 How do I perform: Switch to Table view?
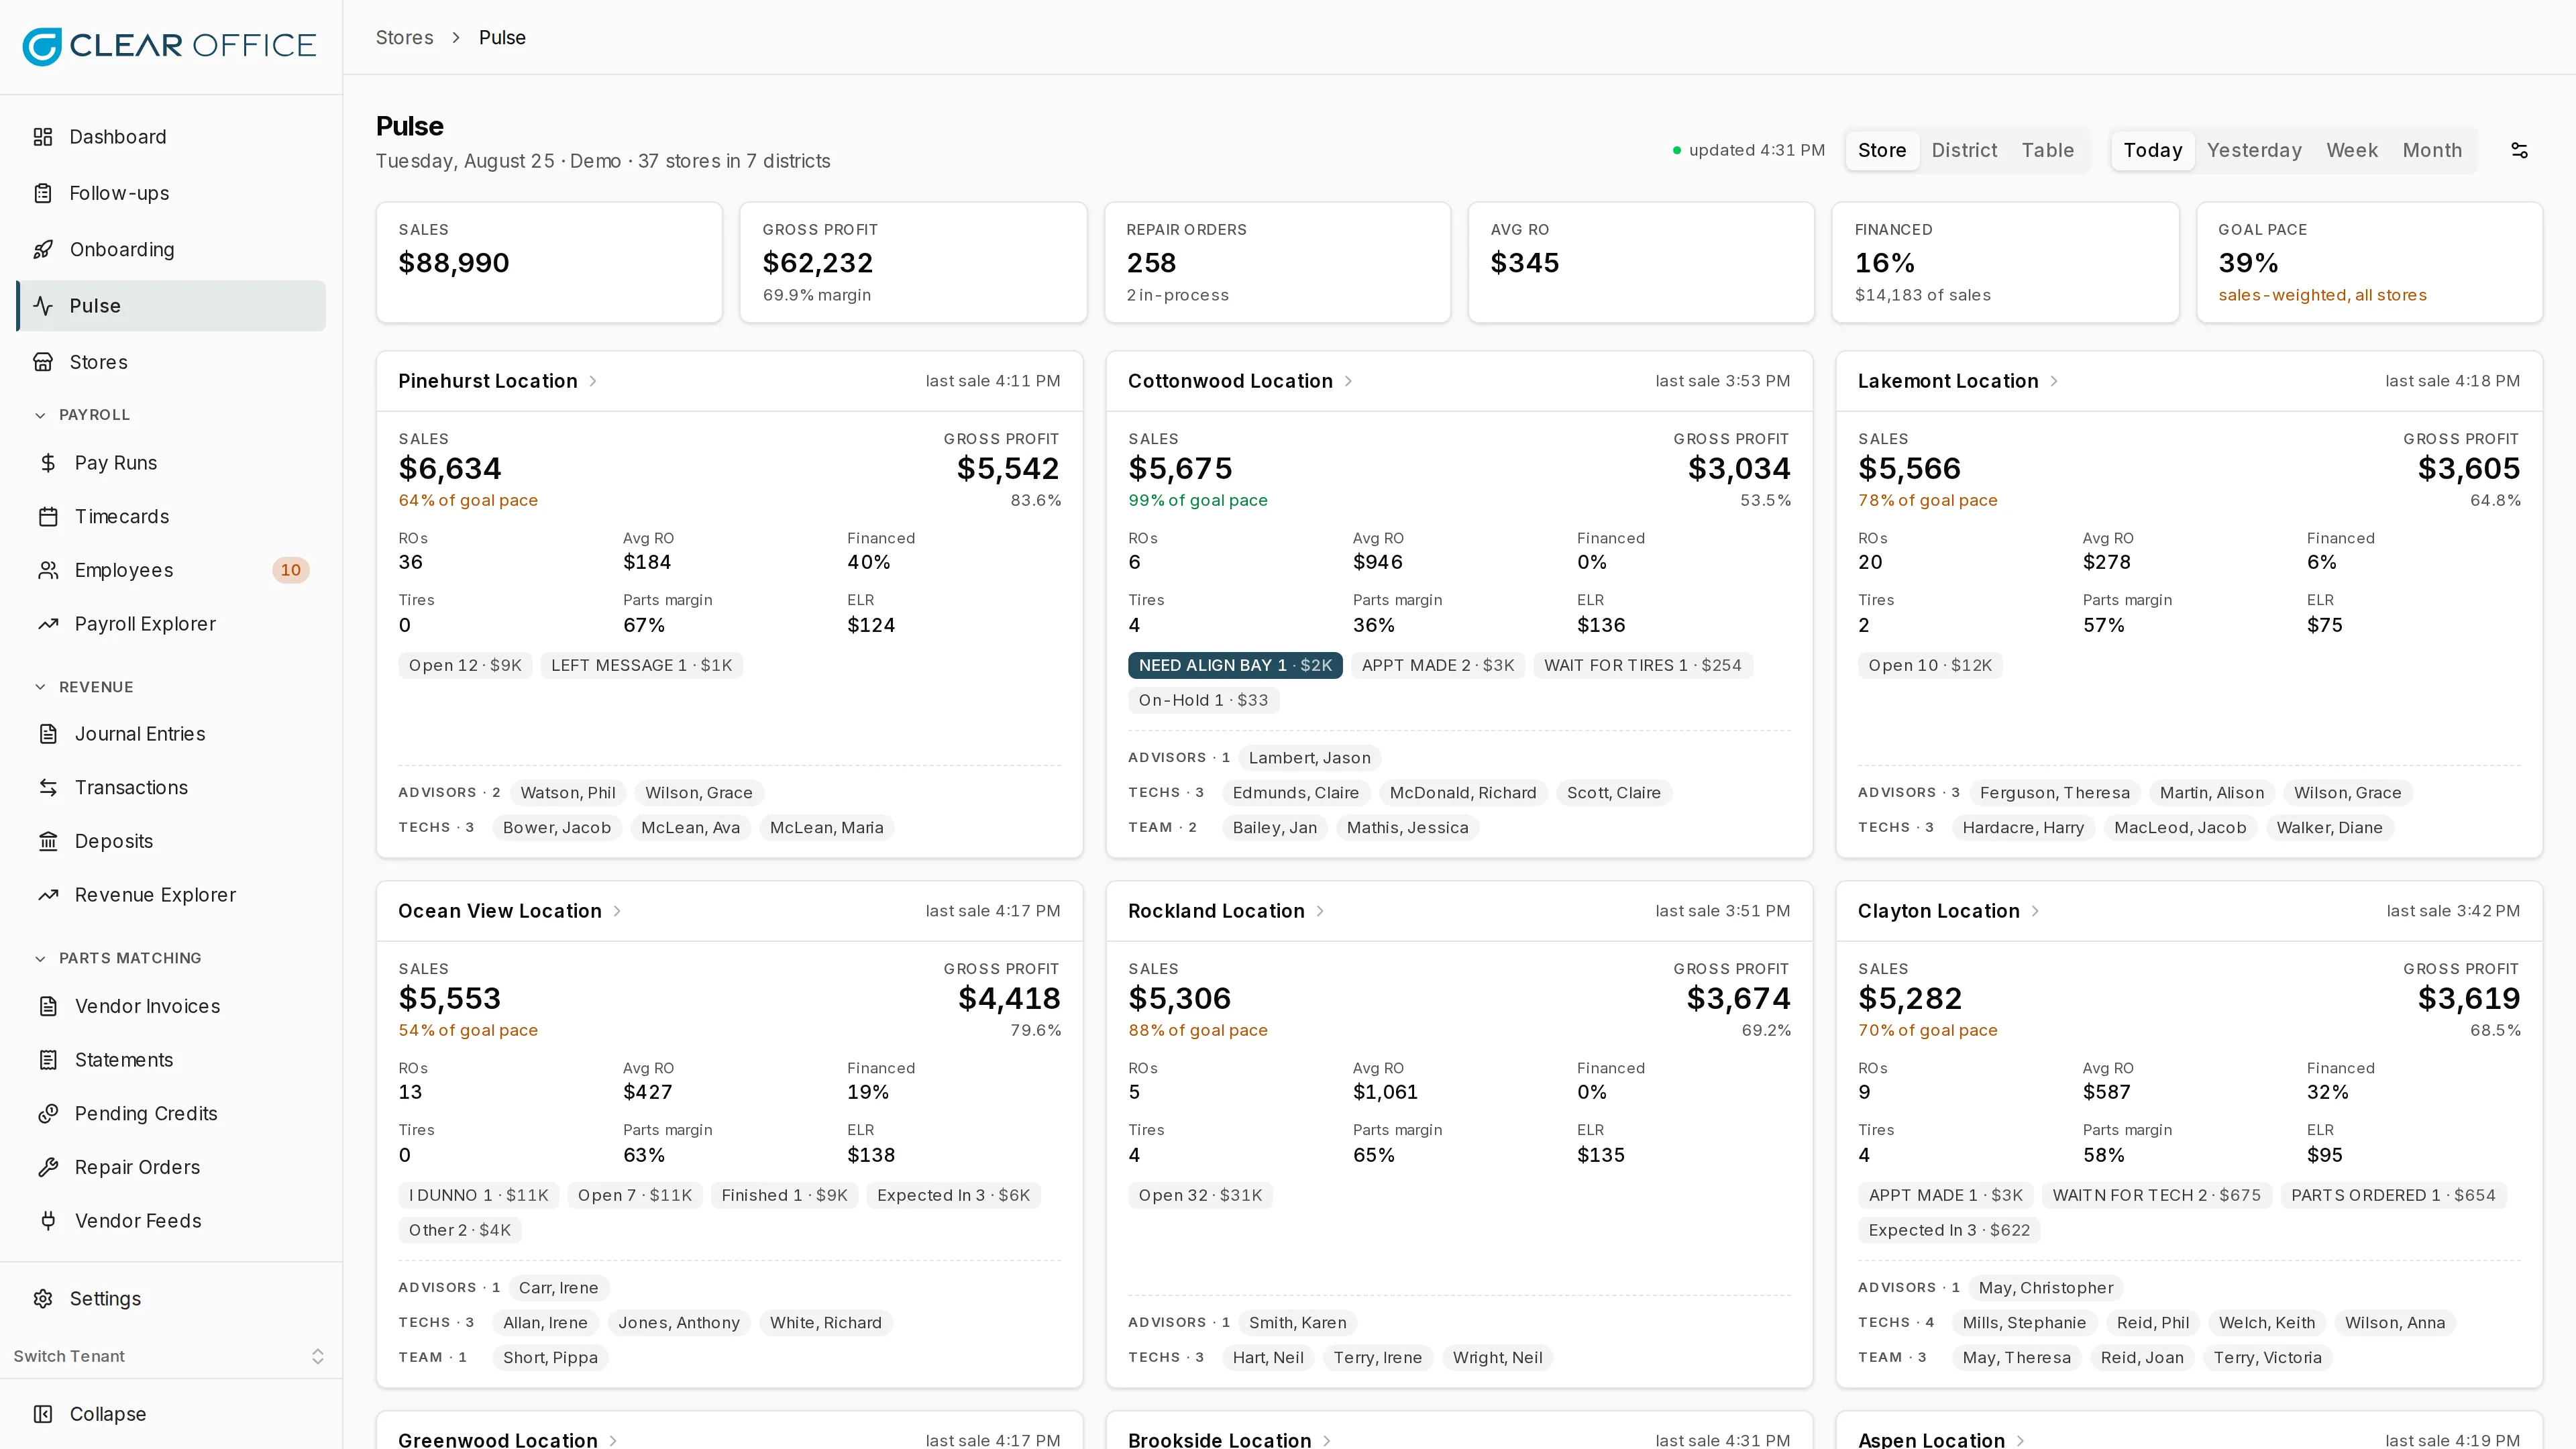coord(2048,150)
